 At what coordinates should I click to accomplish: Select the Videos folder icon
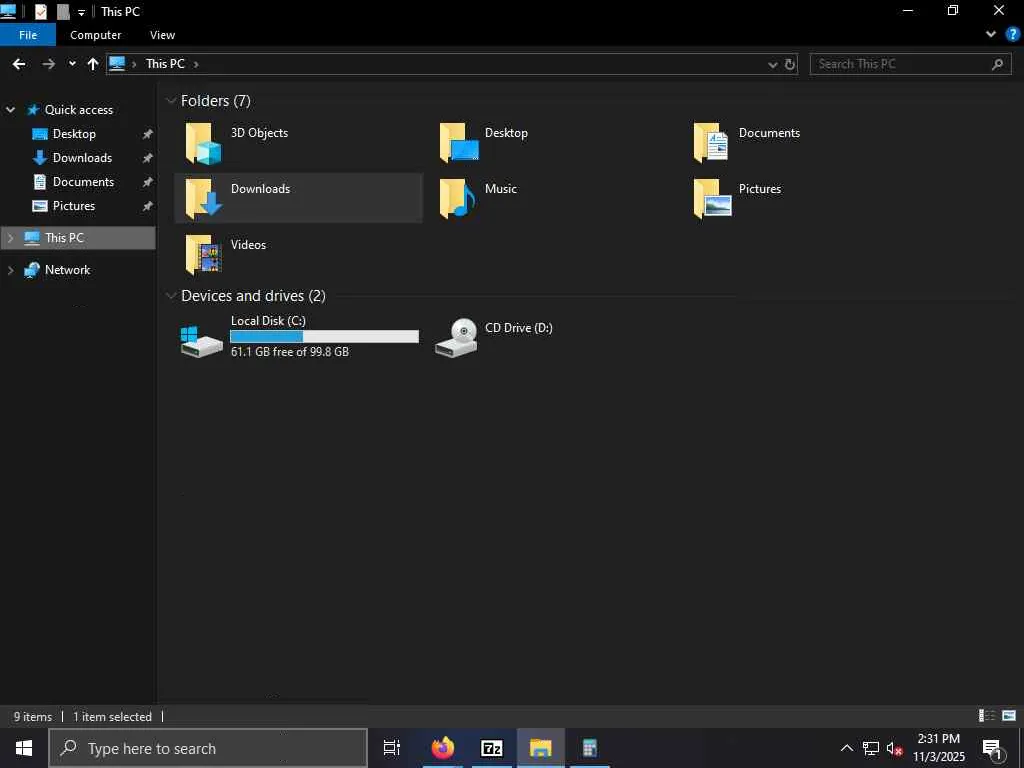click(203, 255)
